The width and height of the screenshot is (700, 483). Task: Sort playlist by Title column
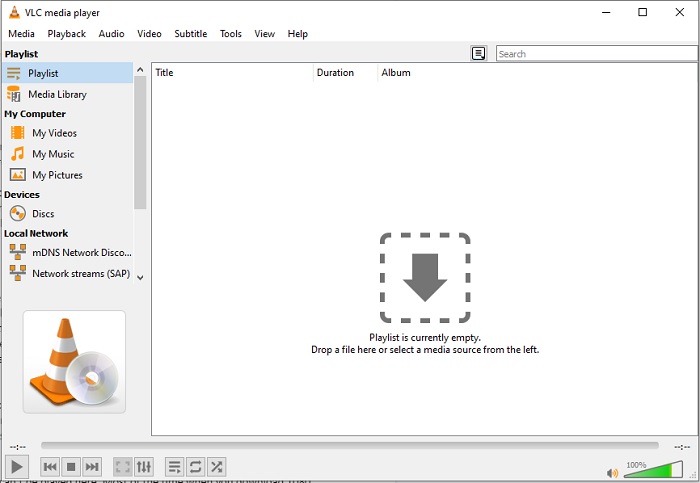[233, 73]
